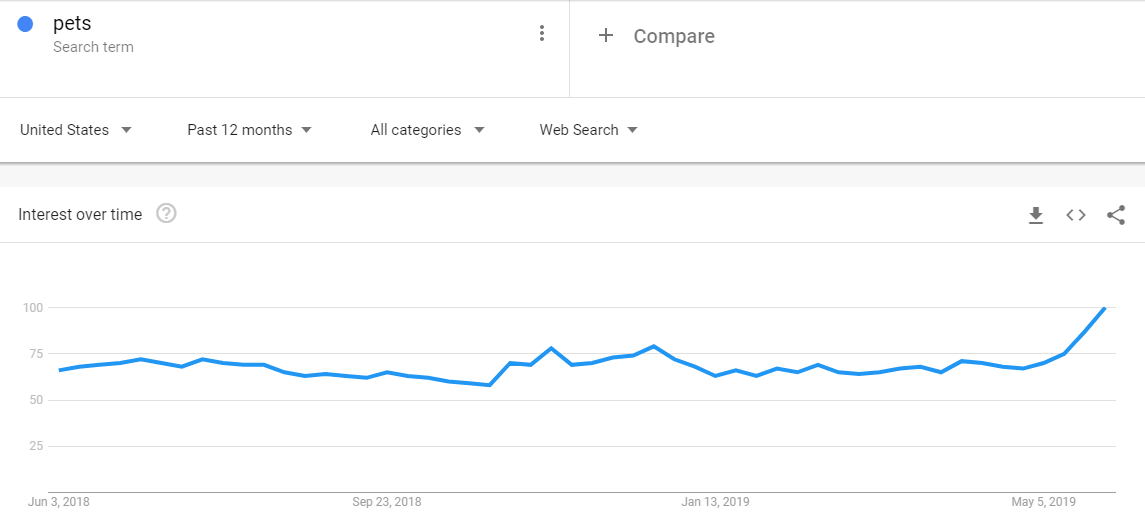Screen dimensions: 1145x517
Task: Open the Past 12 months time range dropdown
Action: [250, 130]
